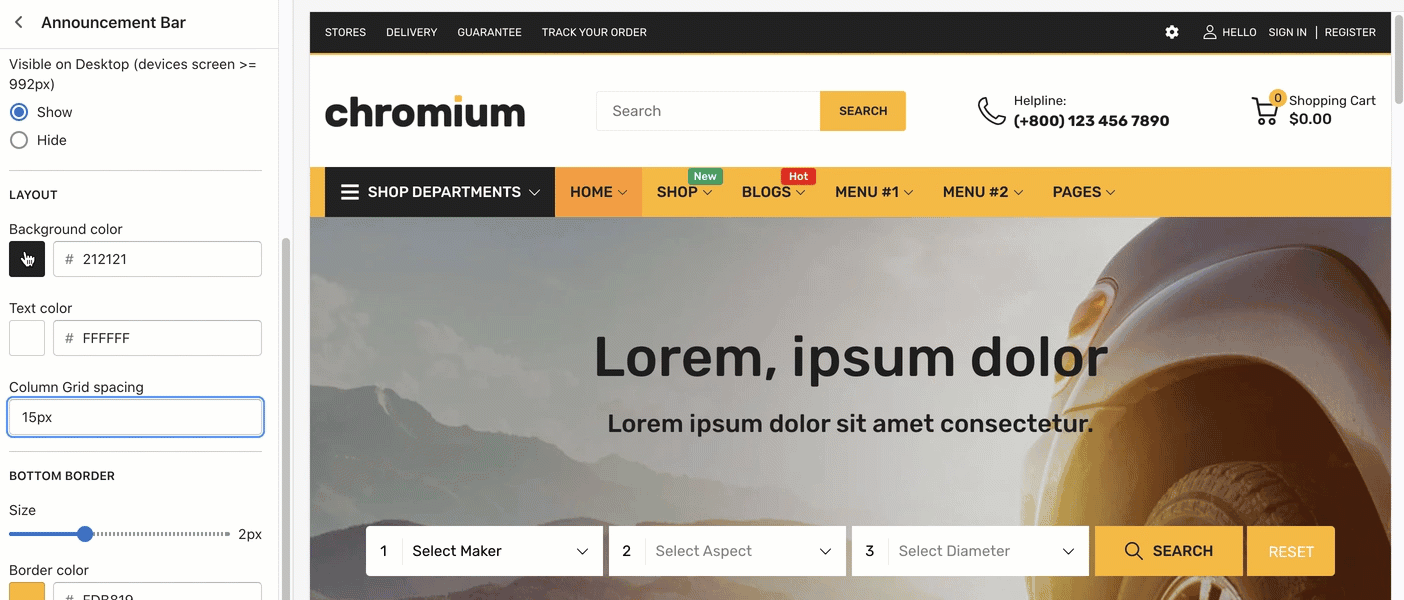Expand the MENU #2 item
The width and height of the screenshot is (1404, 600).
983,192
